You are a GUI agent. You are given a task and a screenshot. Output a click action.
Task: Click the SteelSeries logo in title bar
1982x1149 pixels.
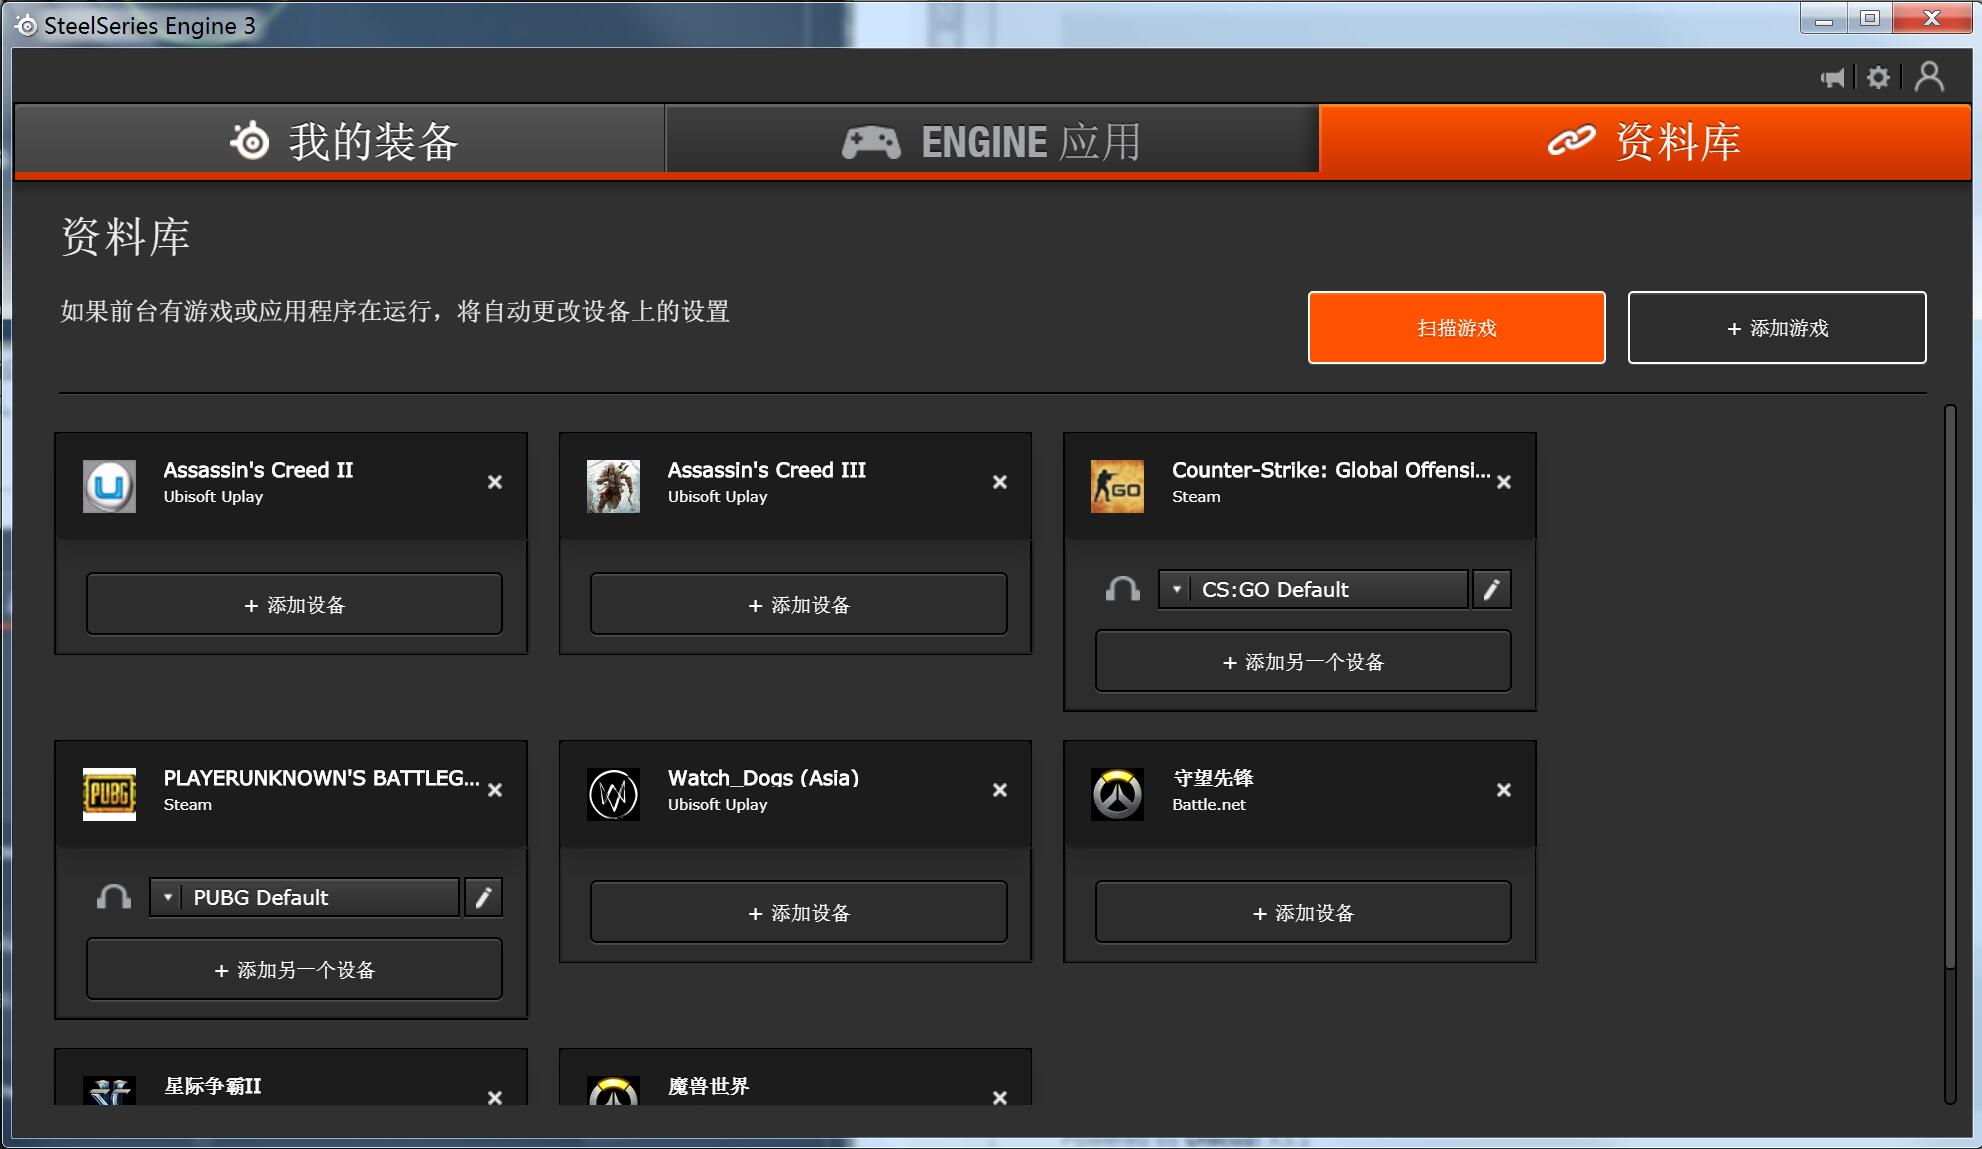tap(26, 25)
